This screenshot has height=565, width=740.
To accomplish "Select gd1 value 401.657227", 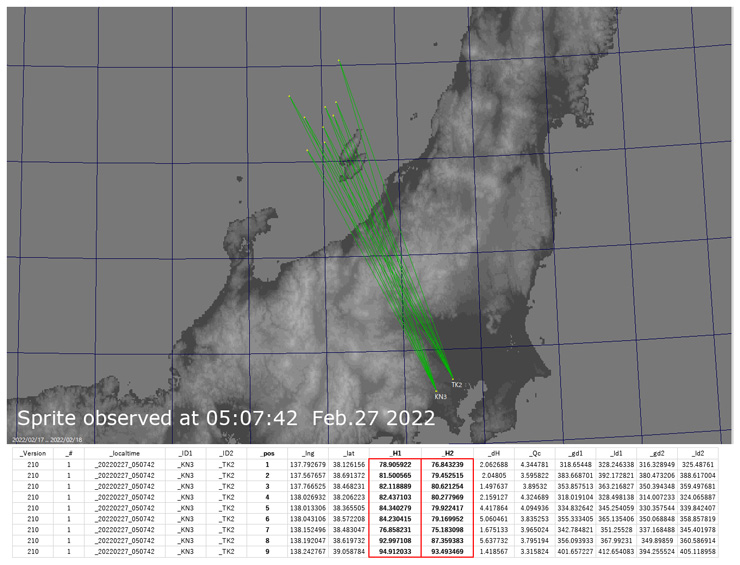I will 575,552.
